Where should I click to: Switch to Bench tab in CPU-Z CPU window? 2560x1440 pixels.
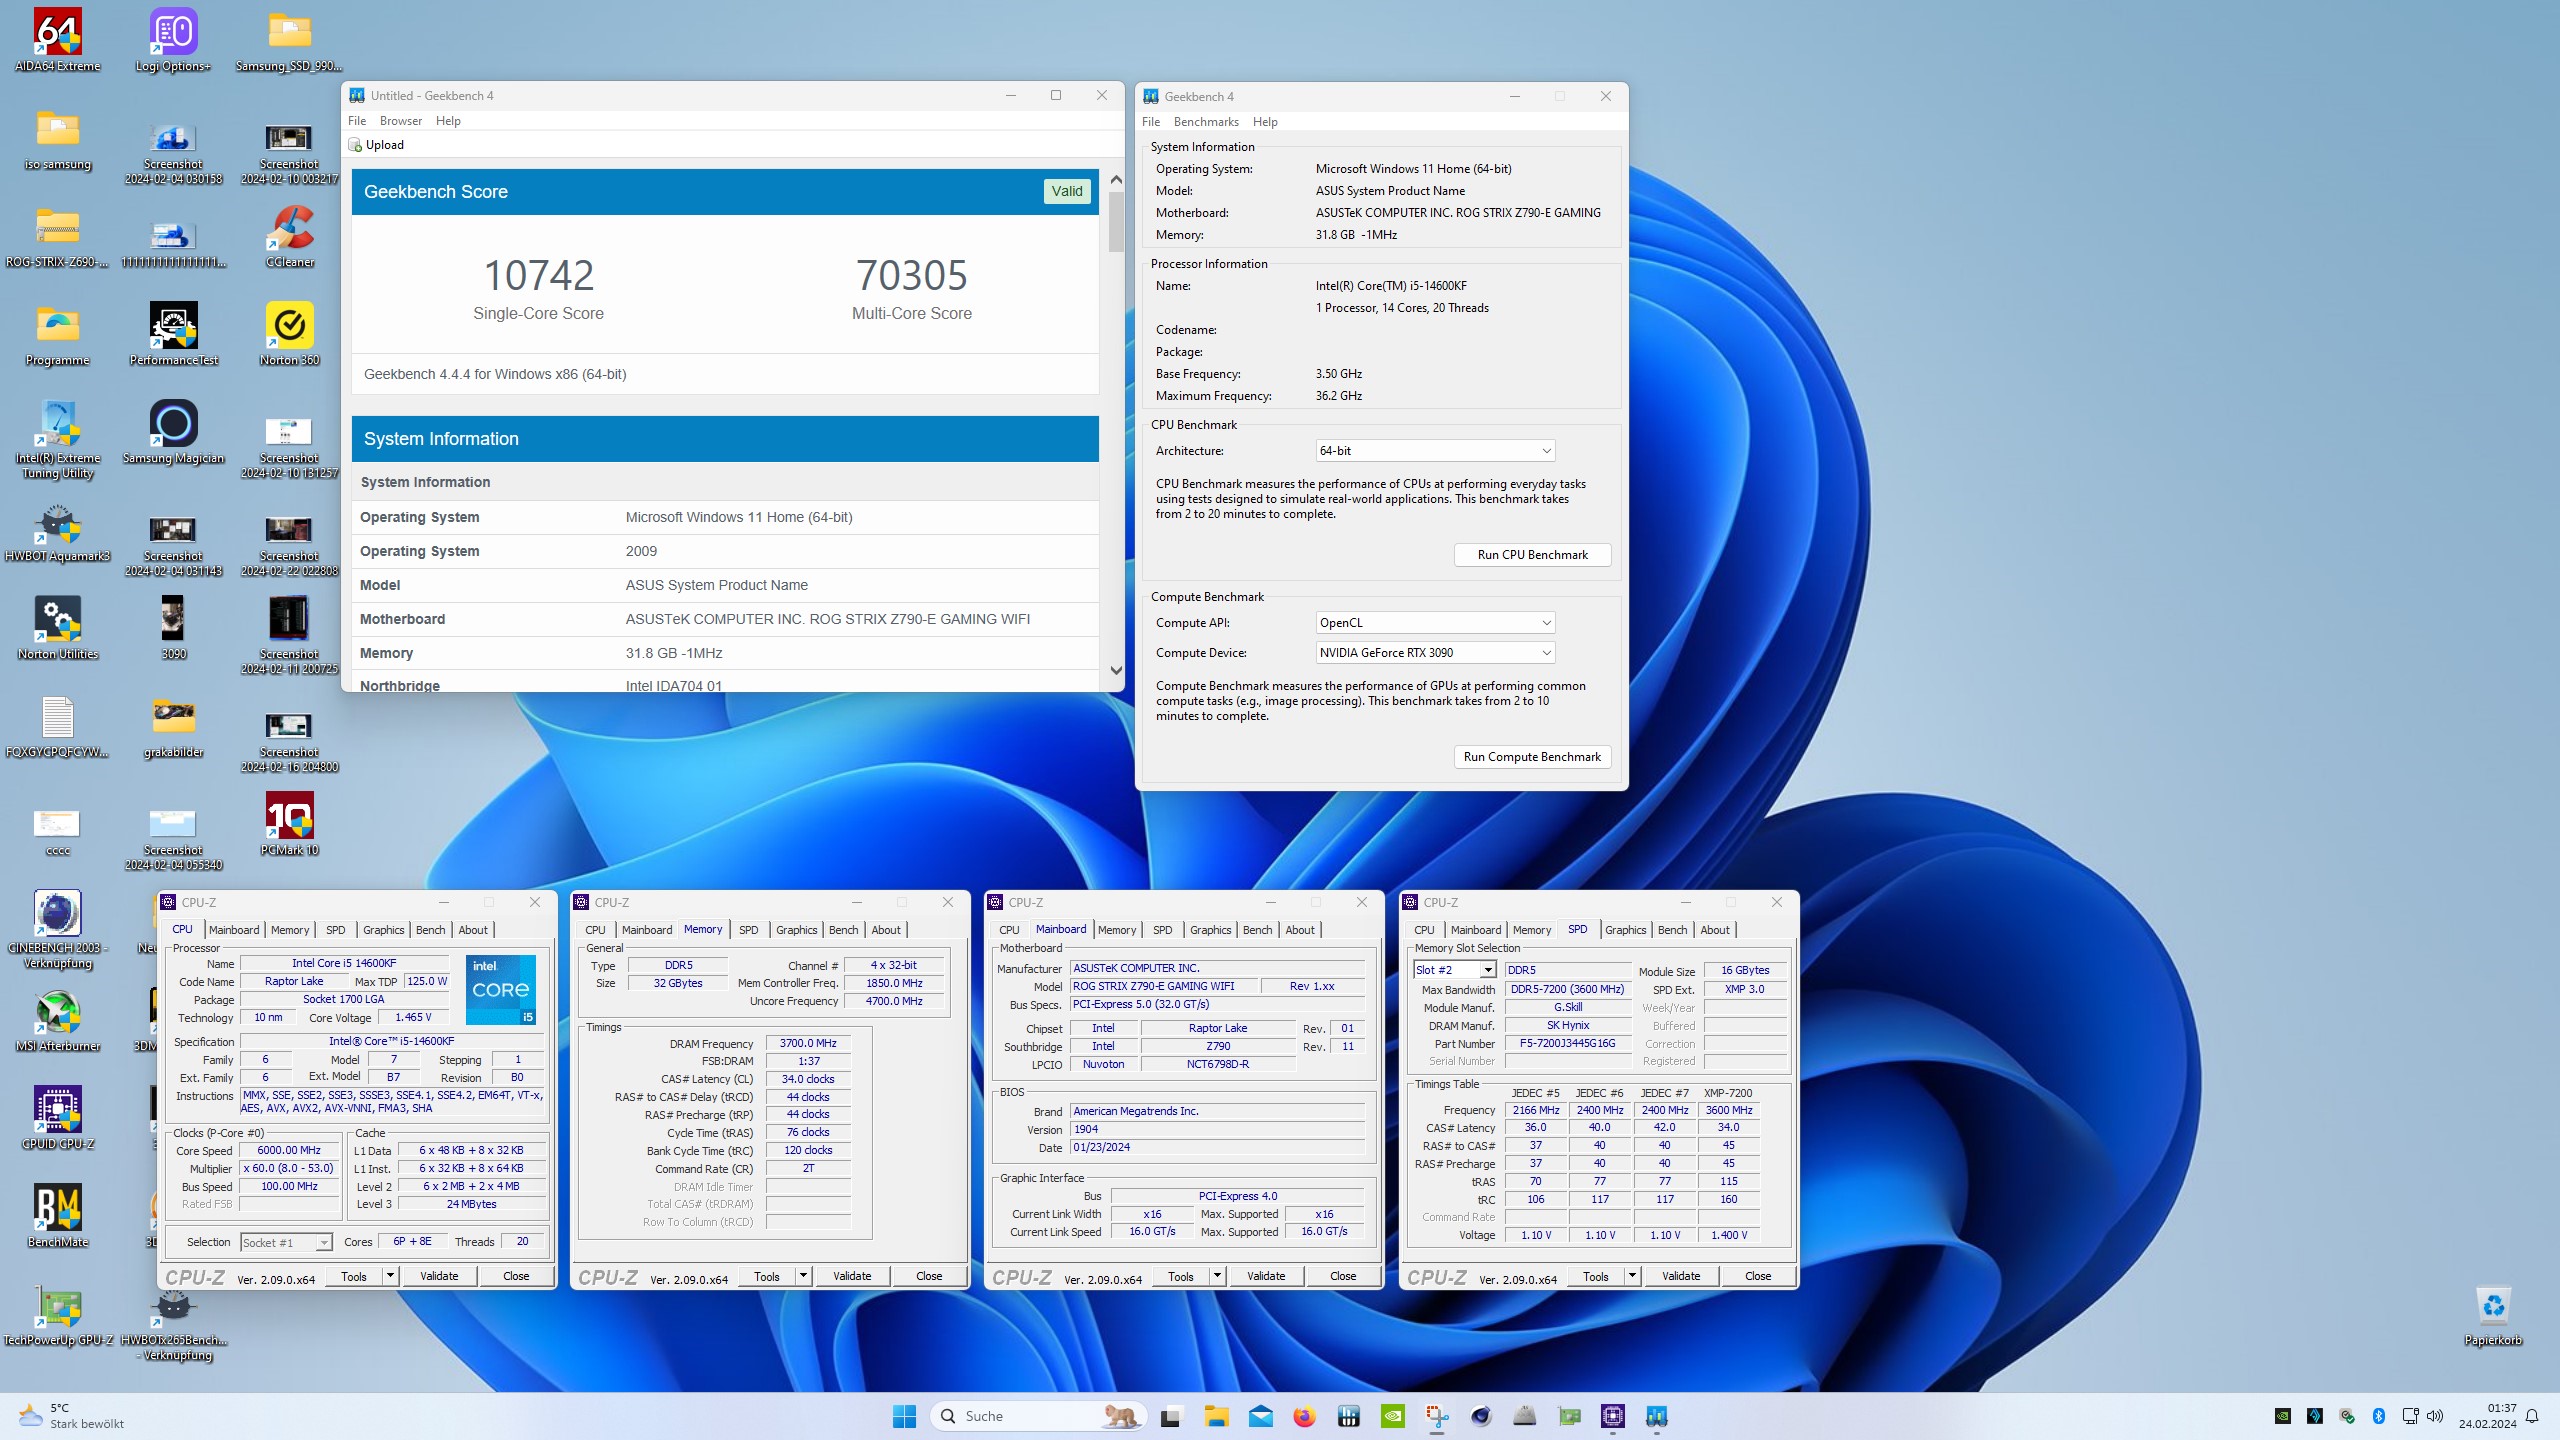[x=431, y=930]
